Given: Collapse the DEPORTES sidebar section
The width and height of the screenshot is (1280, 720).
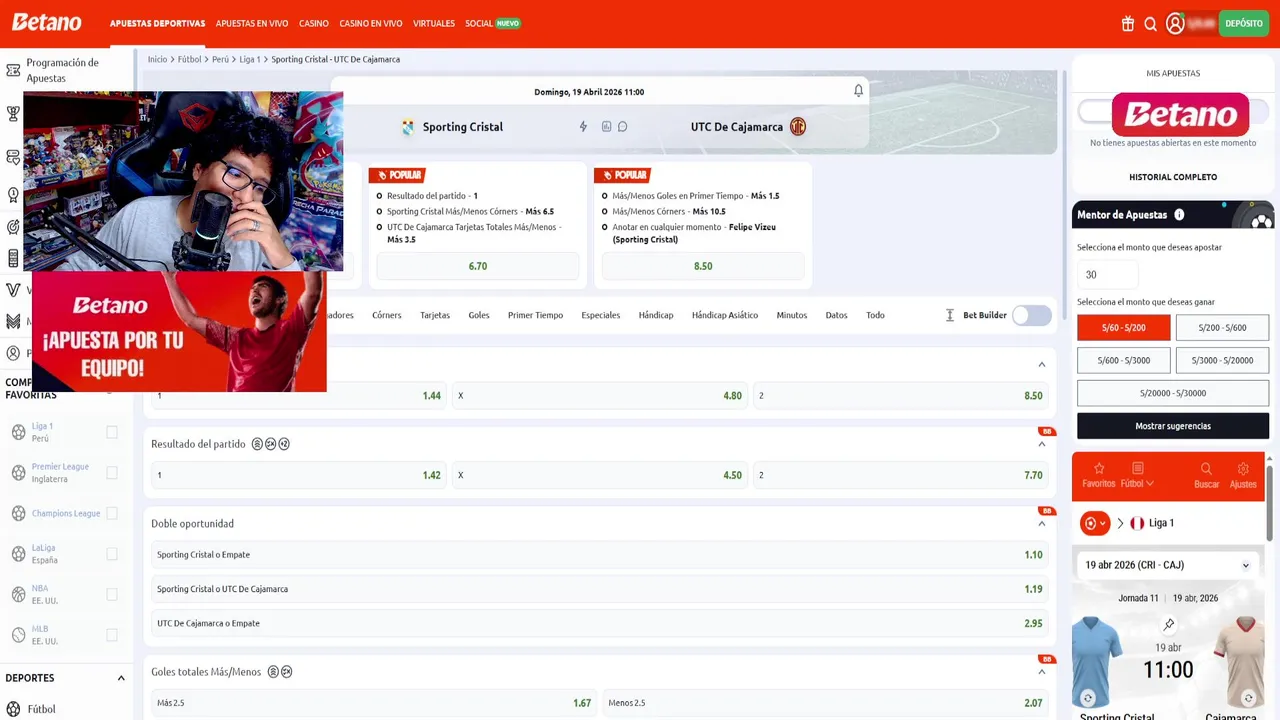Looking at the screenshot, I should pyautogui.click(x=121, y=678).
